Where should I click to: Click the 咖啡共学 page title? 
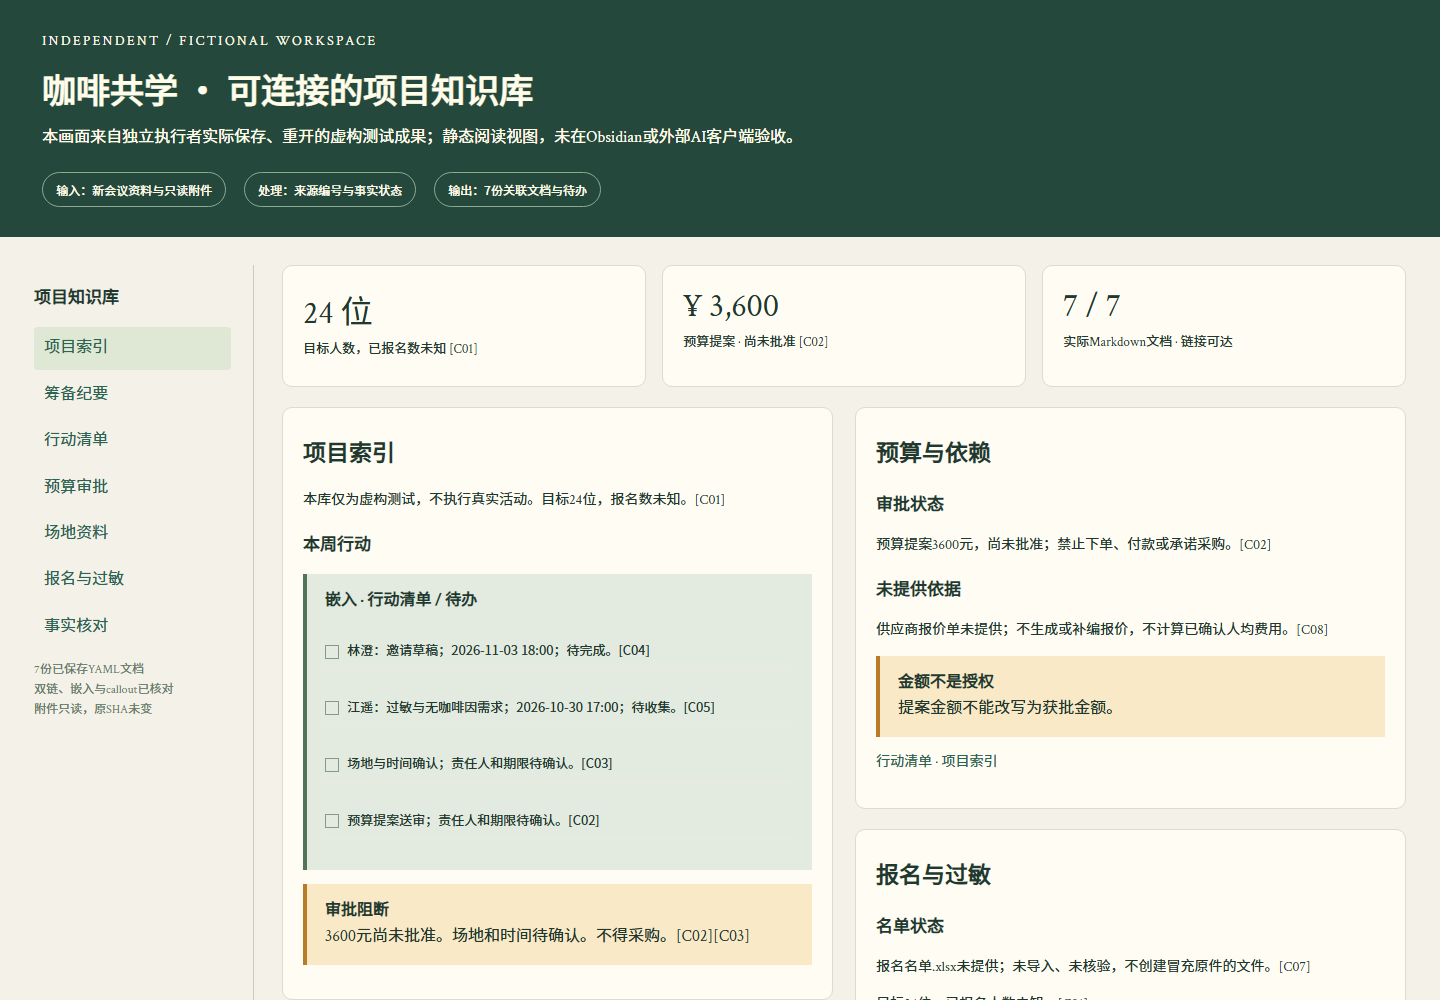[287, 91]
